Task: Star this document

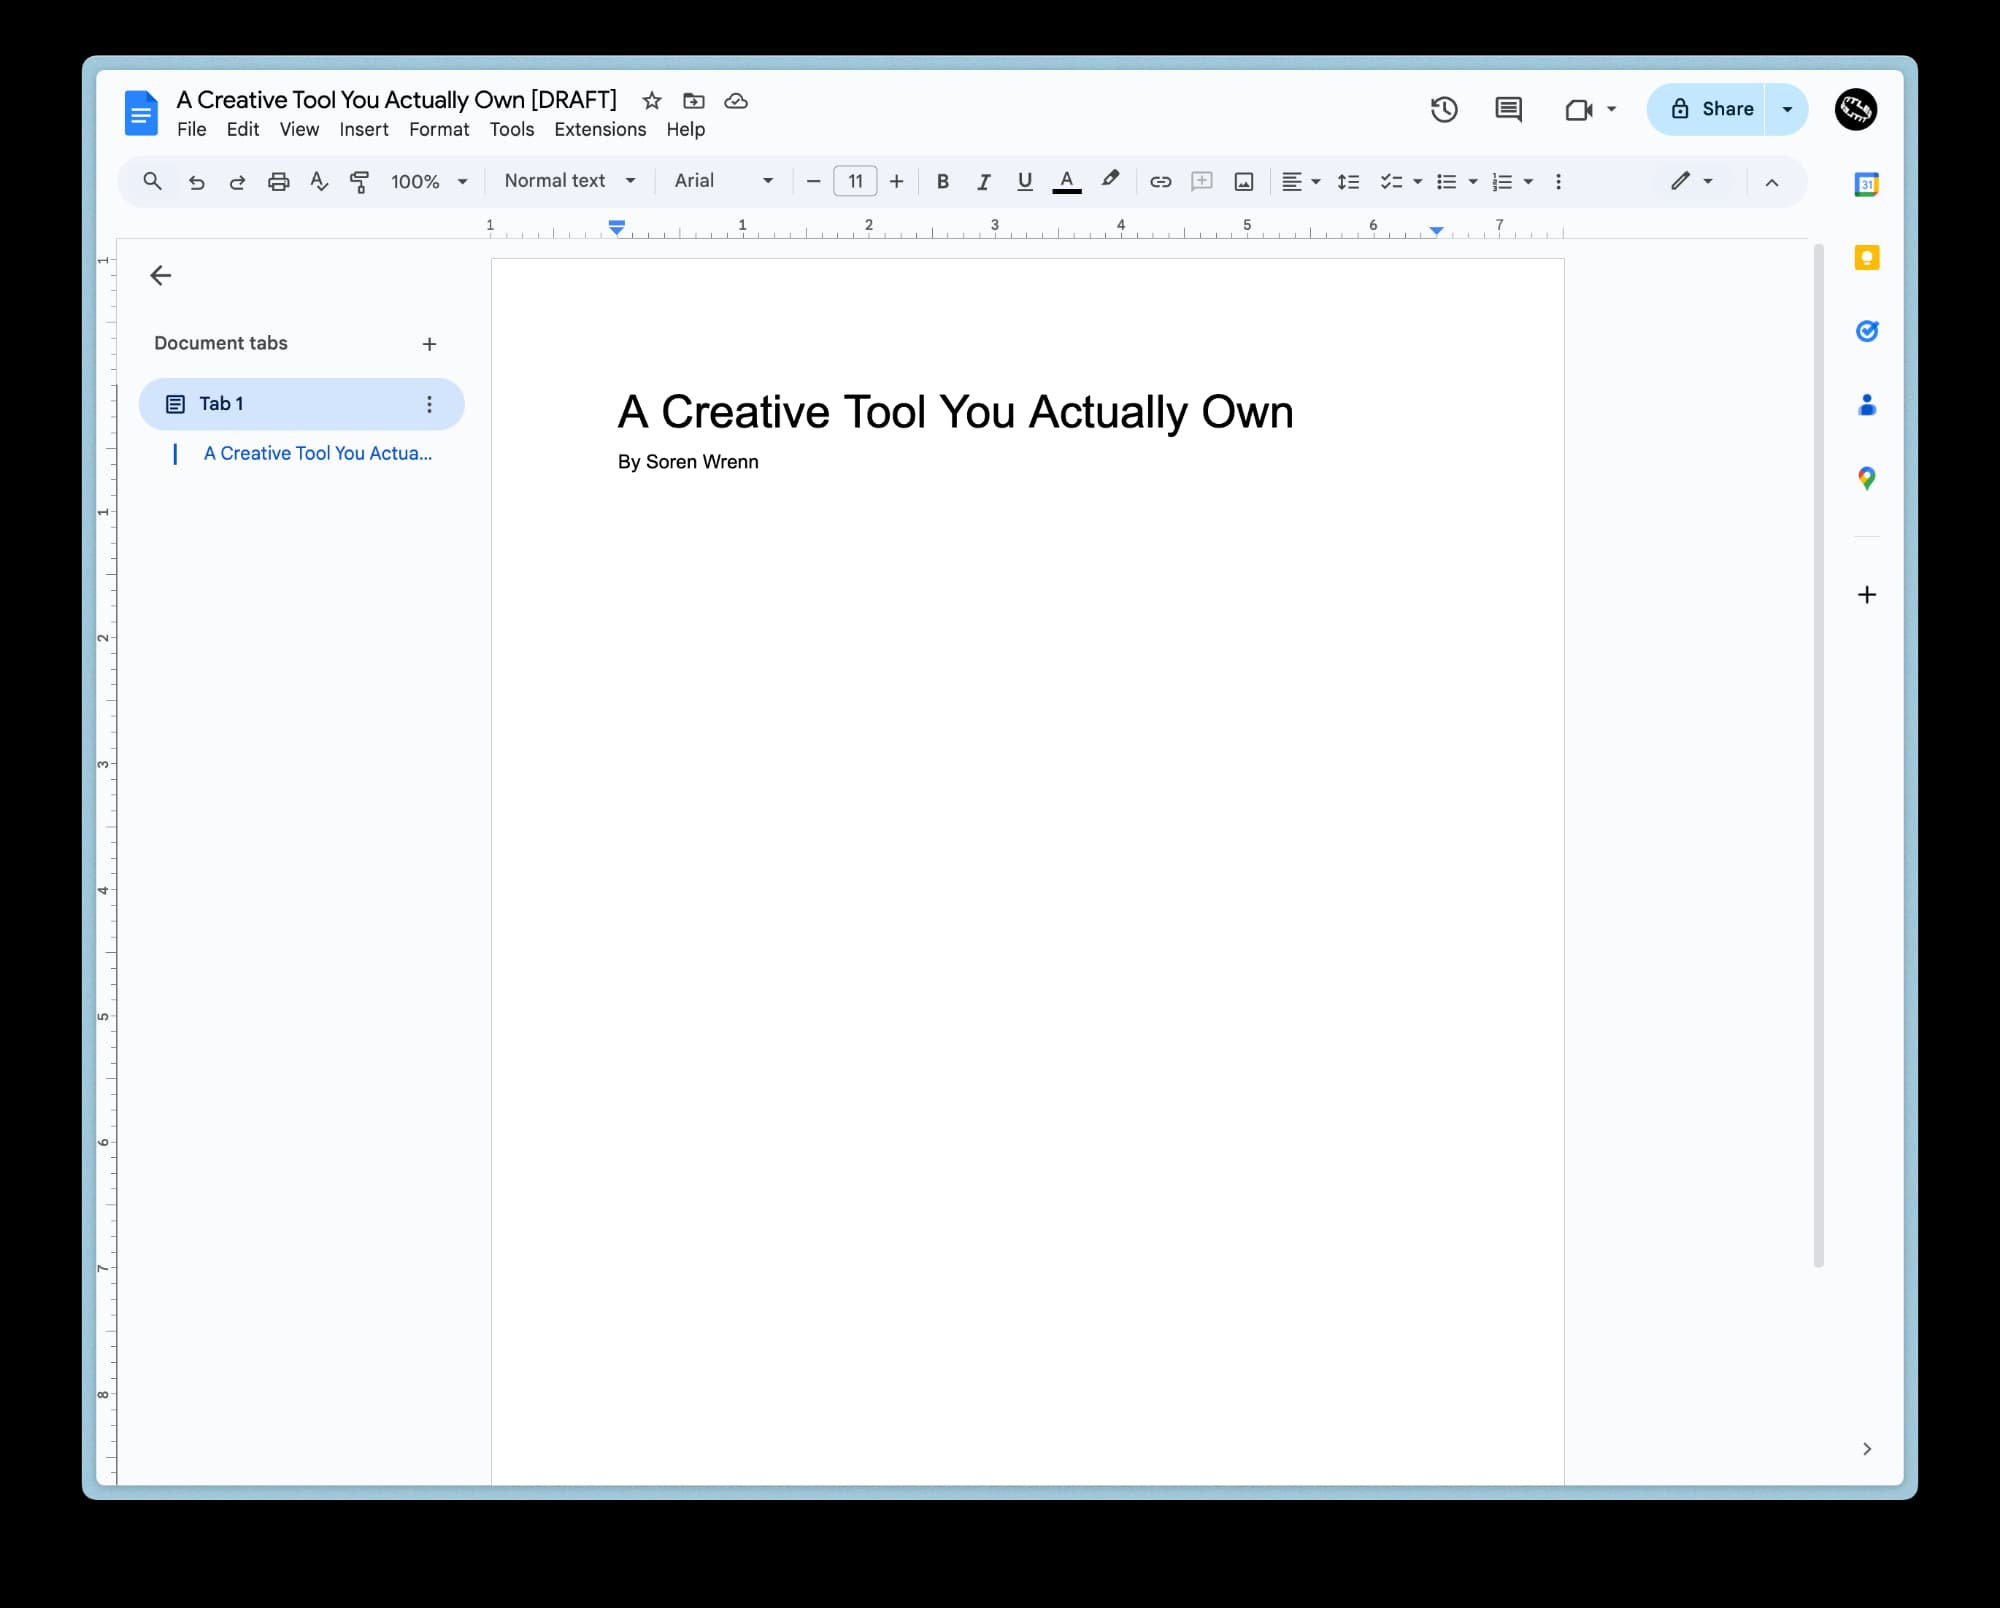Action: (652, 101)
